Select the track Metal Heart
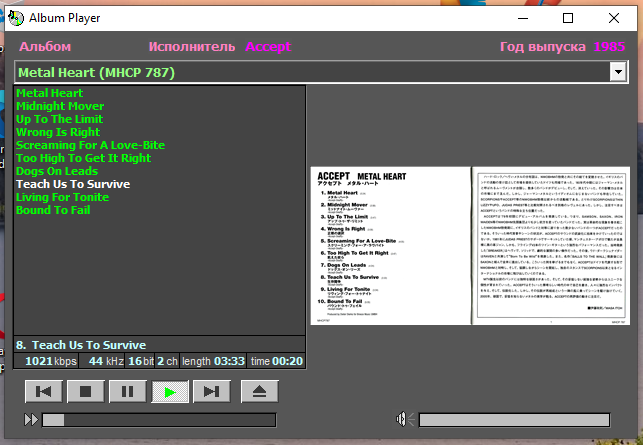The width and height of the screenshot is (643, 445). pyautogui.click(x=50, y=93)
